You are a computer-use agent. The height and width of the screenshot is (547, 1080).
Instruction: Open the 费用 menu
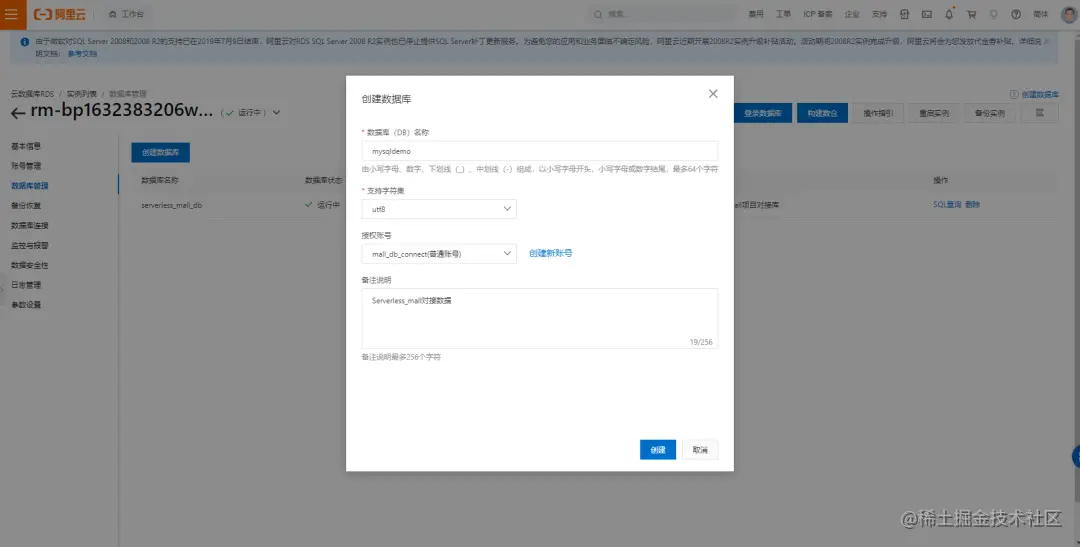click(x=756, y=14)
